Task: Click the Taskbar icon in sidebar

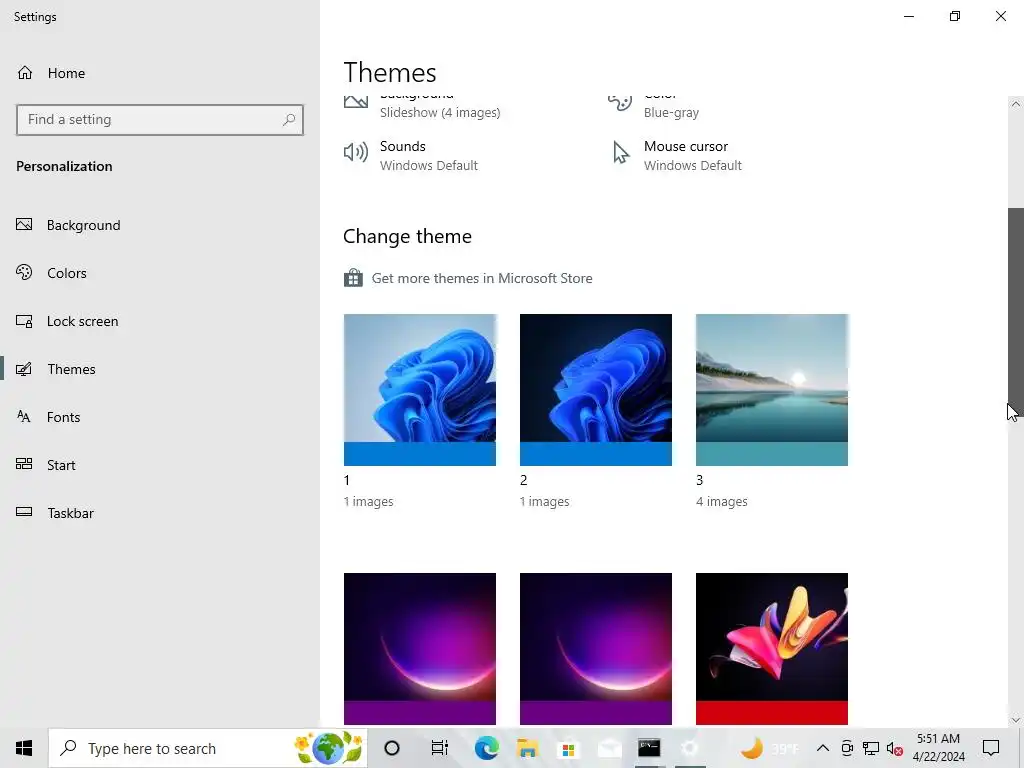Action: coord(24,512)
